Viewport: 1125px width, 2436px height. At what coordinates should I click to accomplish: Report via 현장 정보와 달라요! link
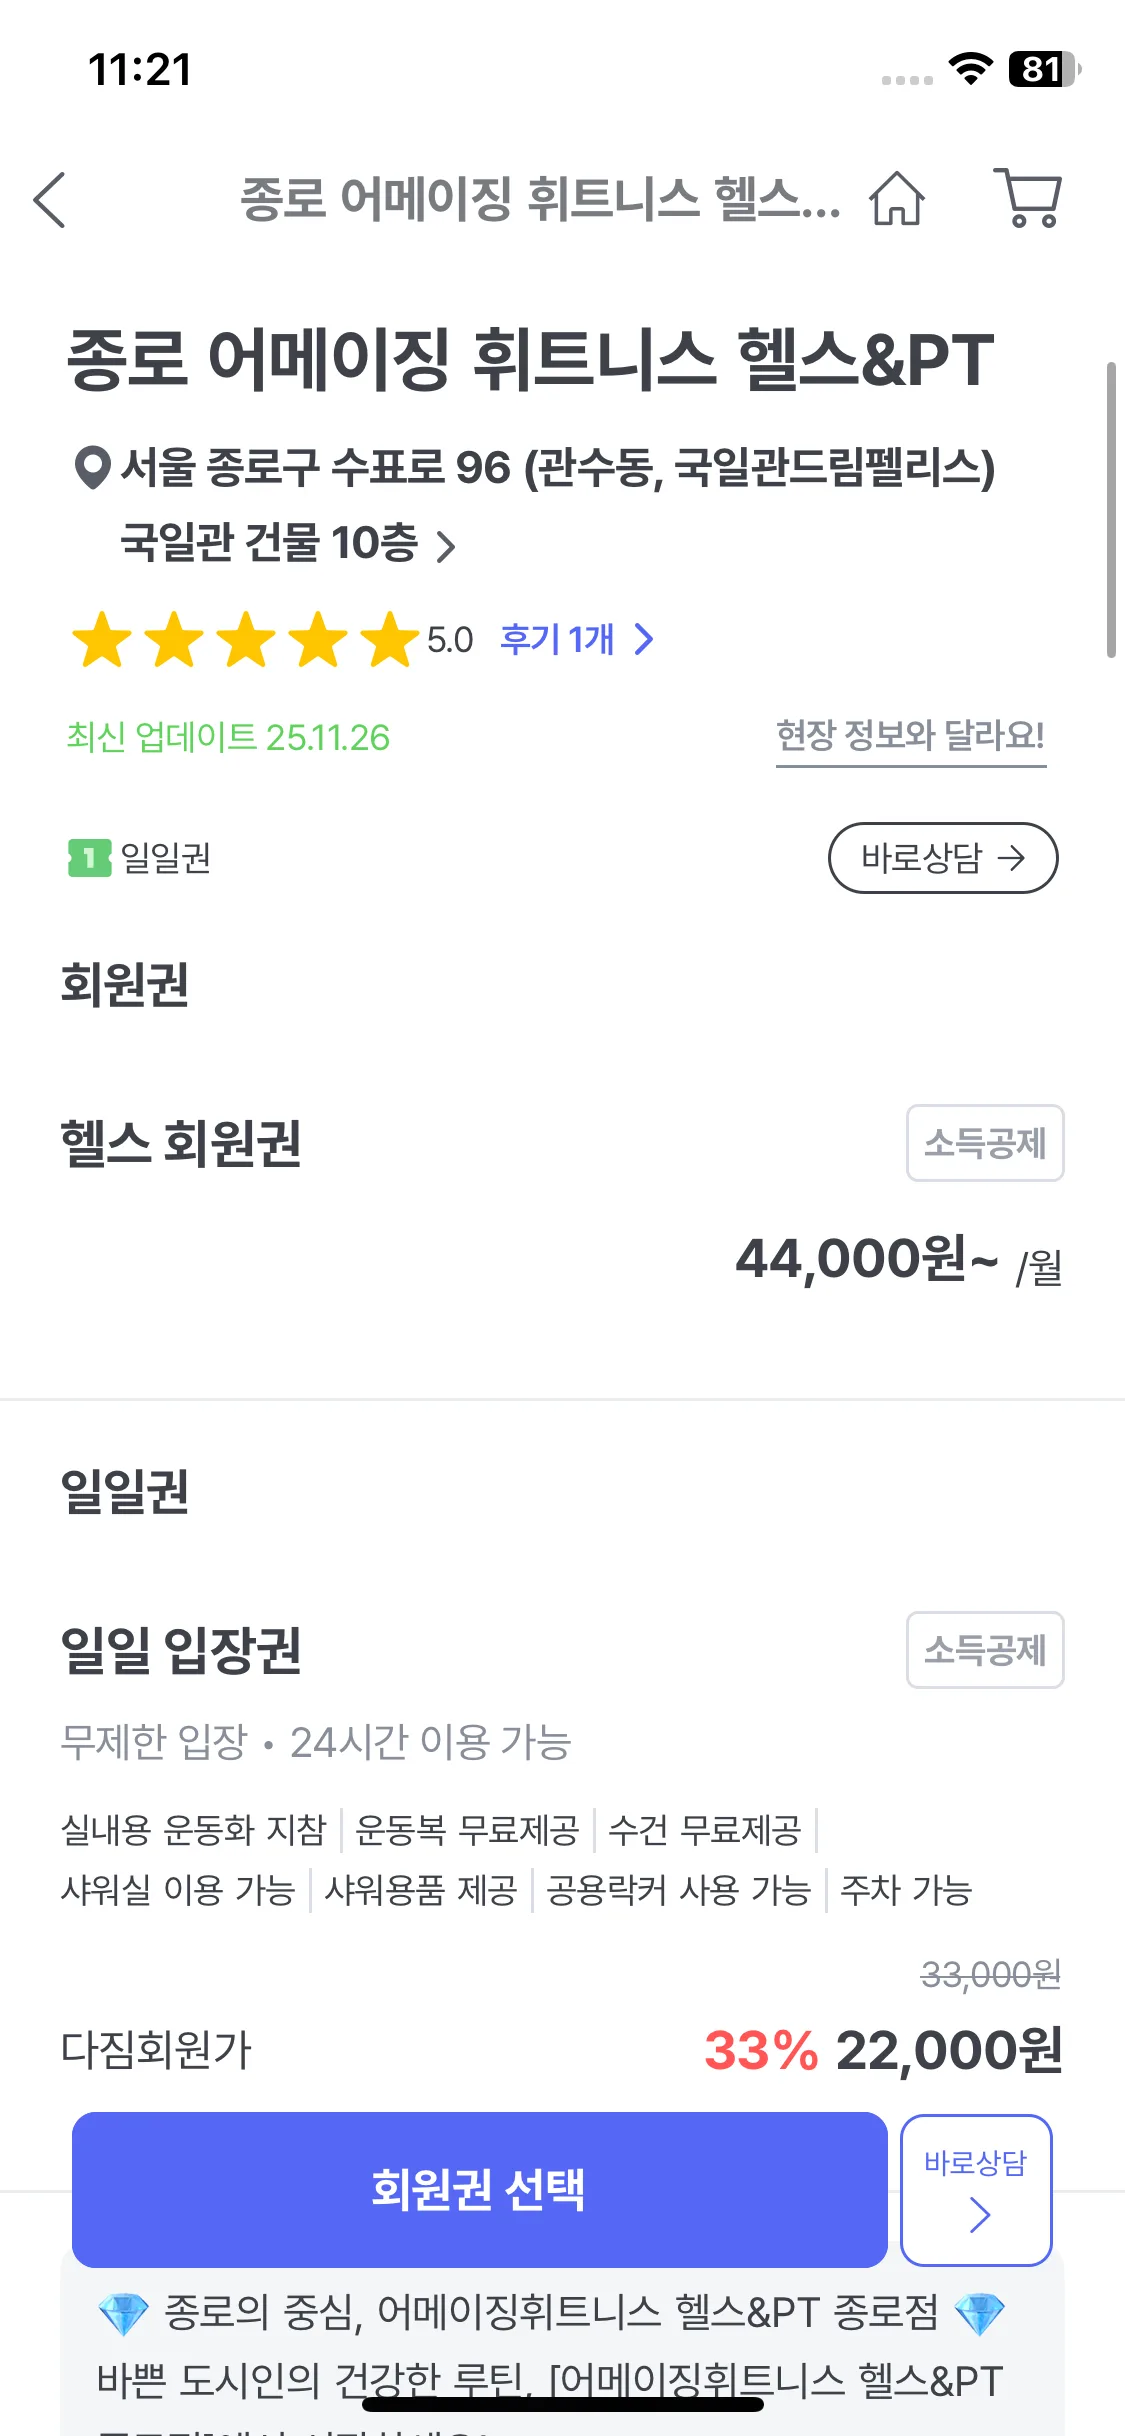(x=910, y=737)
